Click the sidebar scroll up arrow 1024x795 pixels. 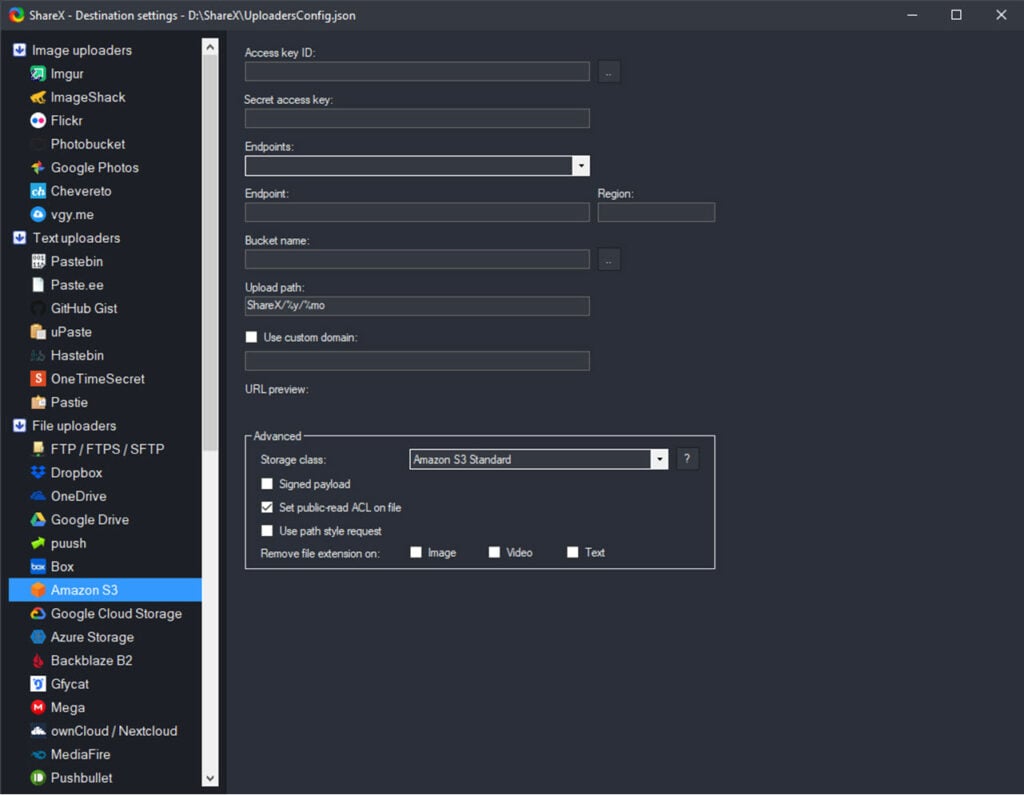click(210, 47)
